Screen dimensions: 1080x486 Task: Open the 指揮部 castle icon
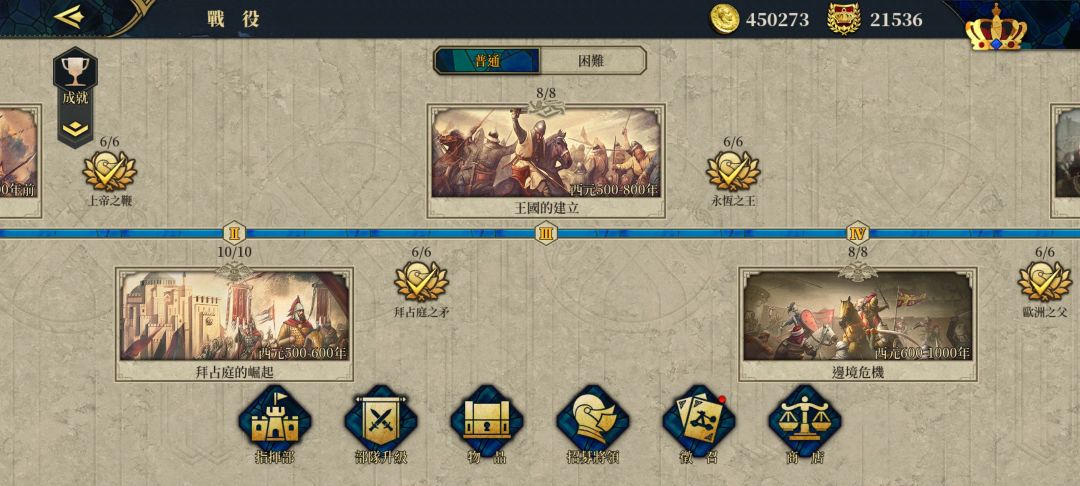pyautogui.click(x=275, y=421)
